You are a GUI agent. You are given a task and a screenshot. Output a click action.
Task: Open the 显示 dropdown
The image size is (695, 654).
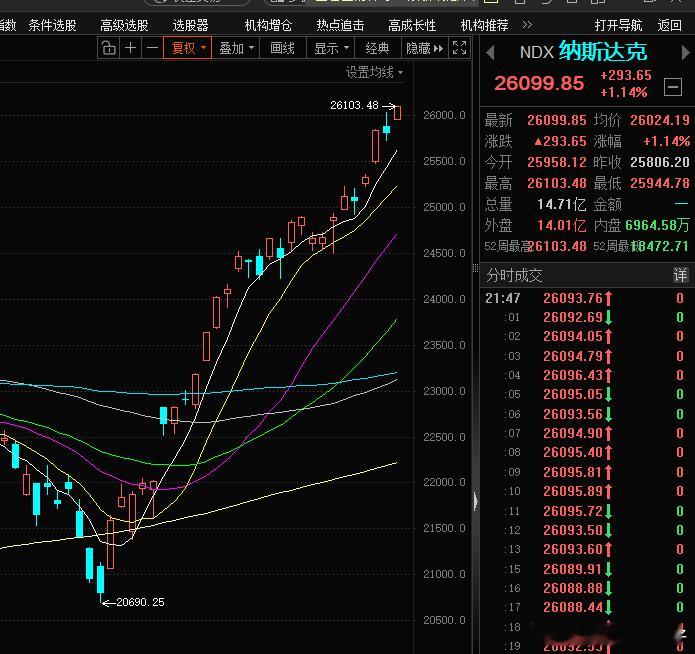coord(331,47)
